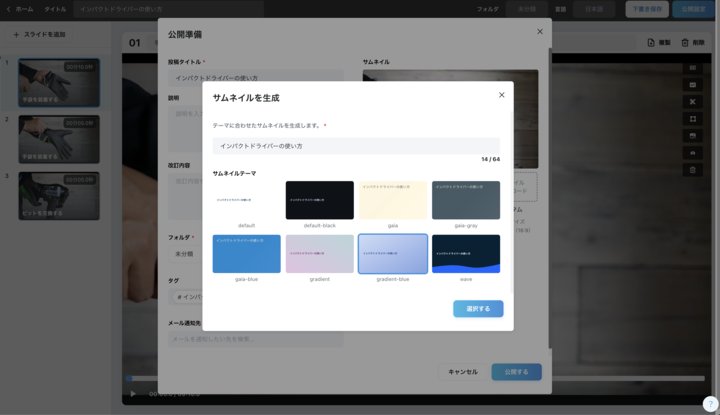
Task: Close the thumbnail generation dialog
Action: tap(501, 95)
